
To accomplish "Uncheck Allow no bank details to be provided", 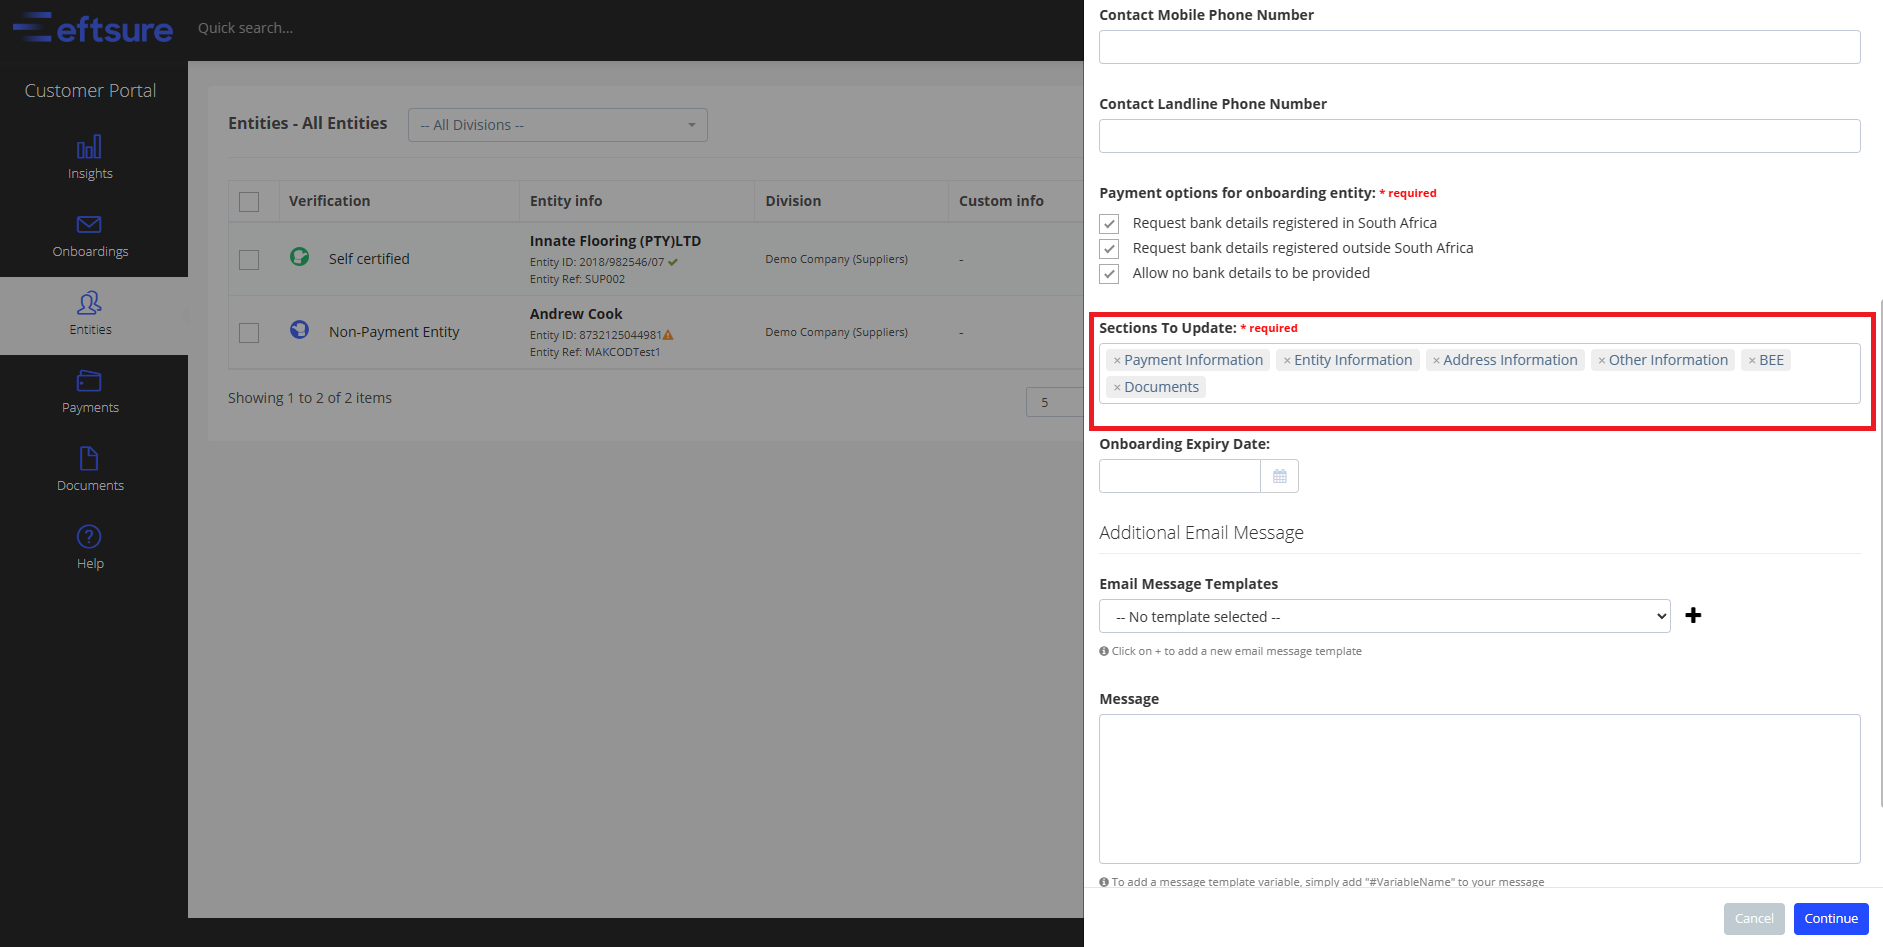I will pyautogui.click(x=1109, y=273).
